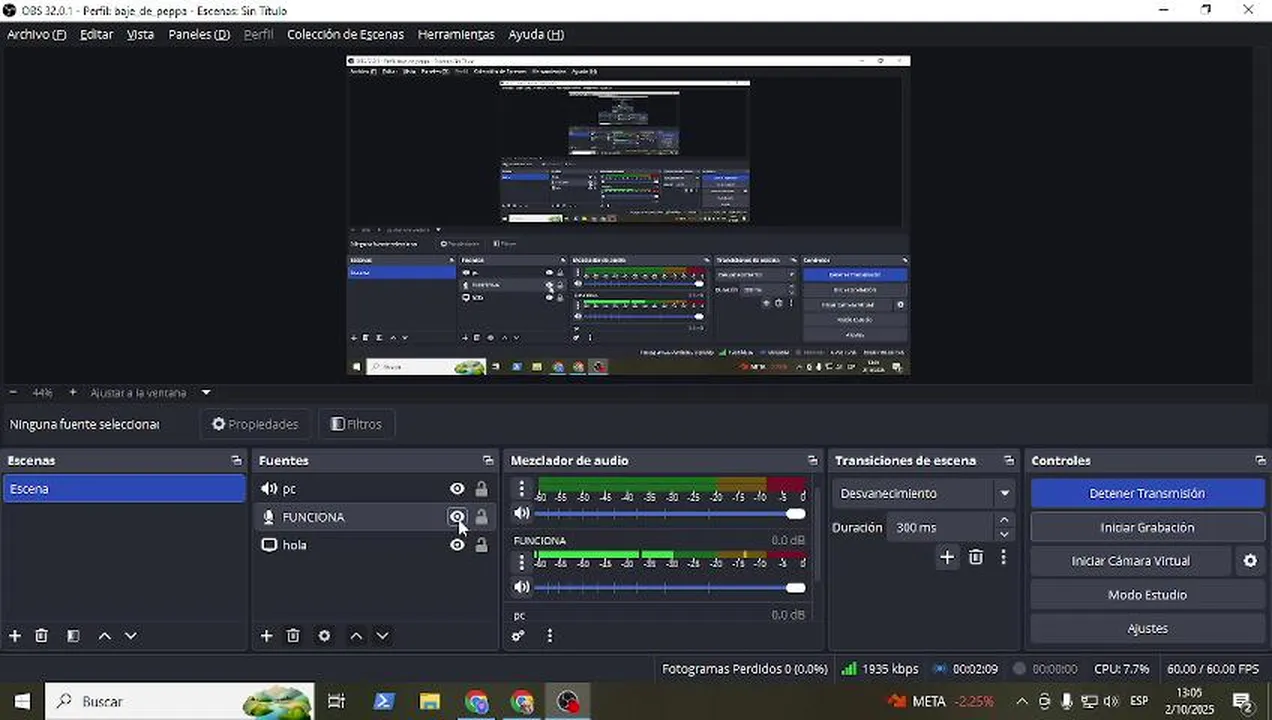Open Ayuda menu
This screenshot has height=720, width=1272.
536,34
